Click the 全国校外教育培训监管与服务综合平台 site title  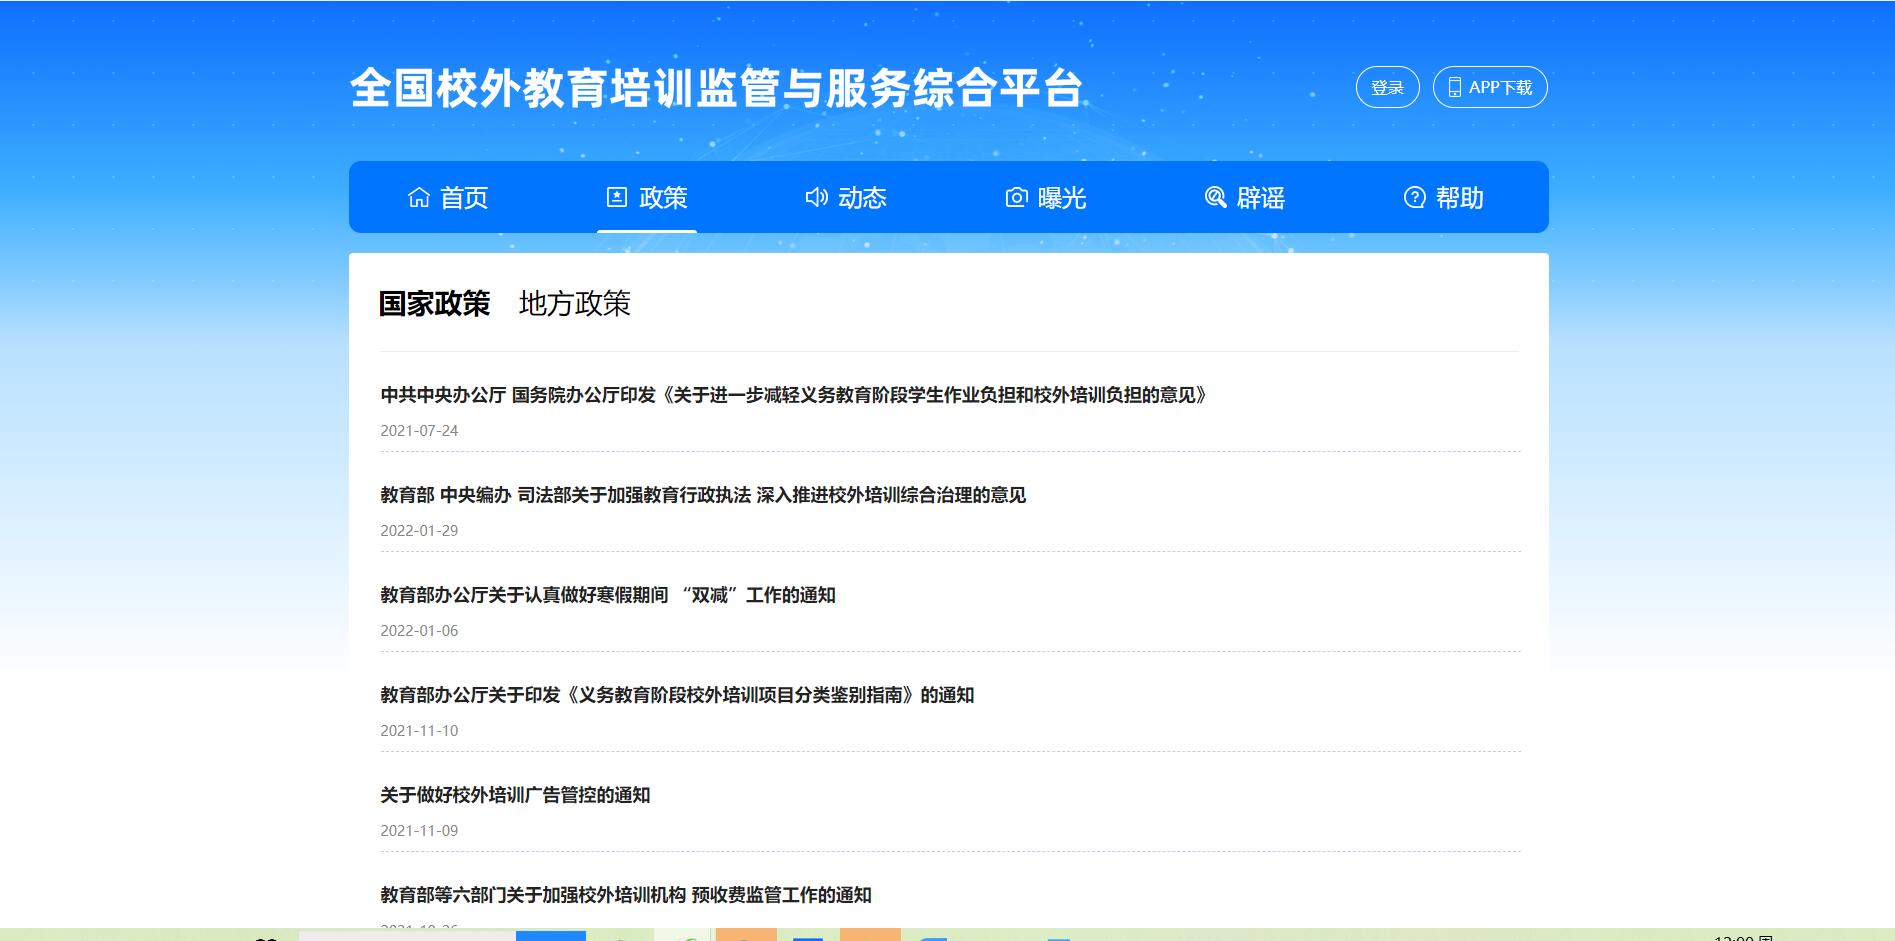point(716,89)
